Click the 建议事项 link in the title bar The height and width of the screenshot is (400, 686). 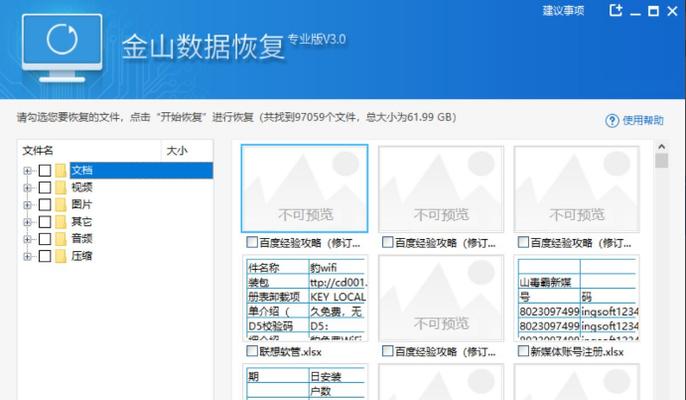pos(563,11)
